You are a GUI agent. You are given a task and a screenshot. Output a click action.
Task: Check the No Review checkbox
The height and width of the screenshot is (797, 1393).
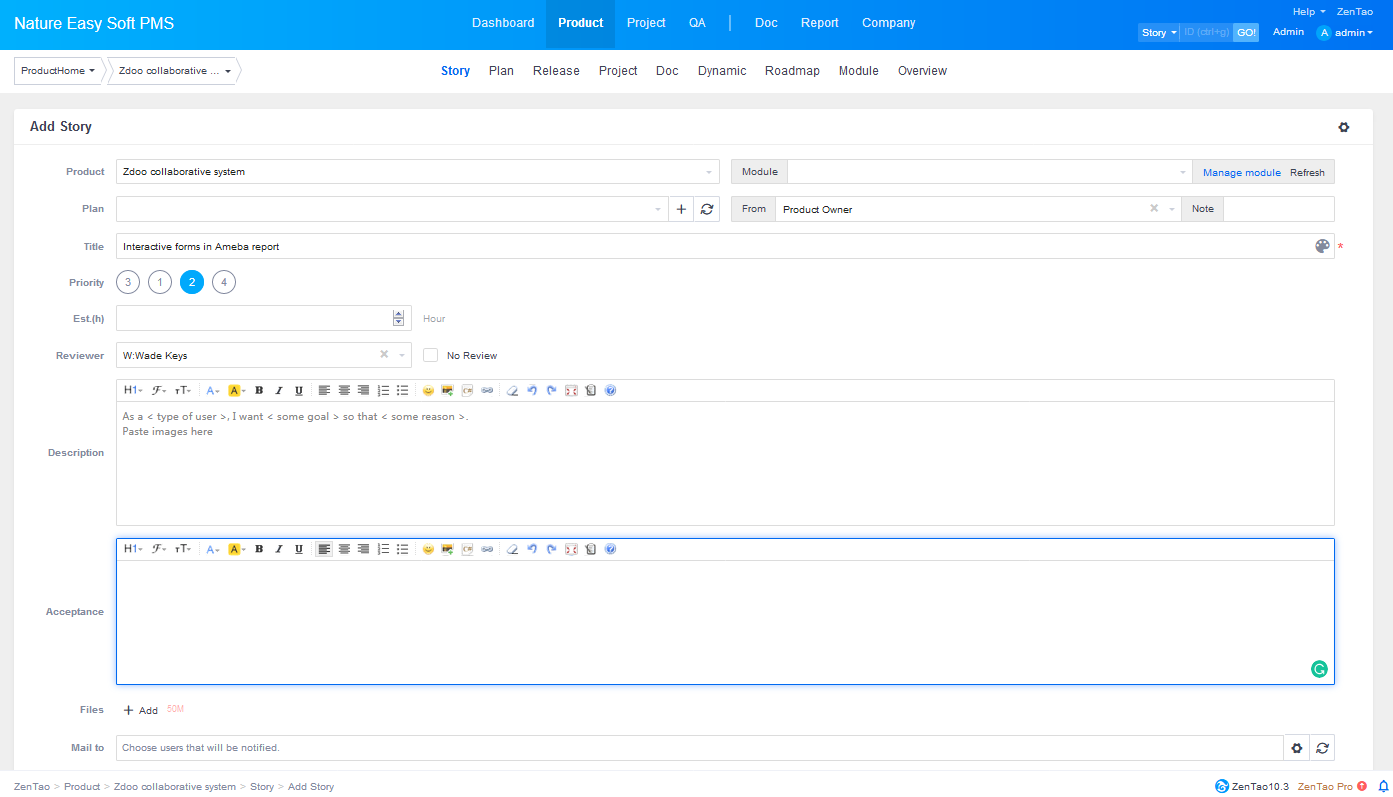[431, 355]
